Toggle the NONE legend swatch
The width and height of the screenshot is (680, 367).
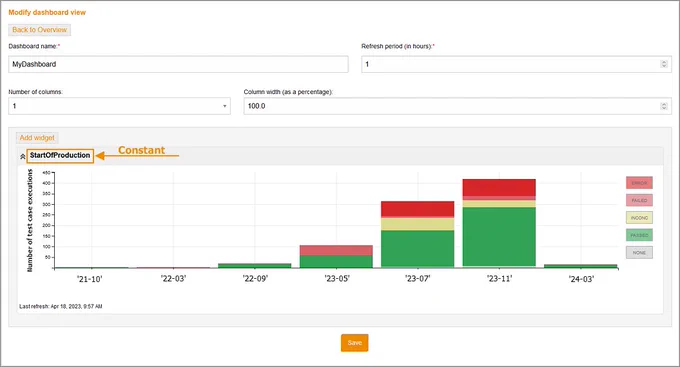pyautogui.click(x=639, y=252)
